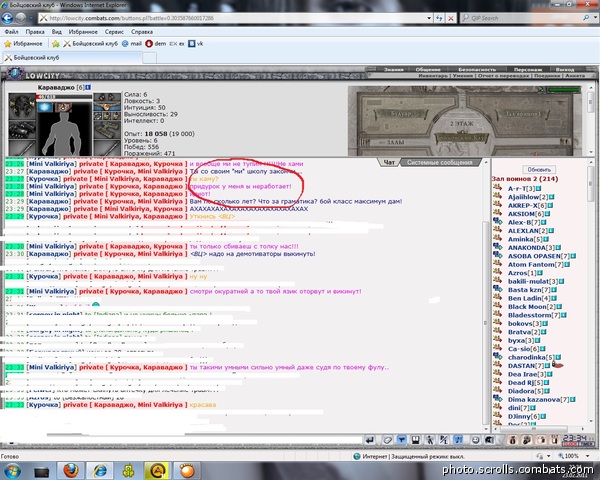
Task: Go to ЗАЛЫ on the map
Action: pyautogui.click(x=394, y=142)
